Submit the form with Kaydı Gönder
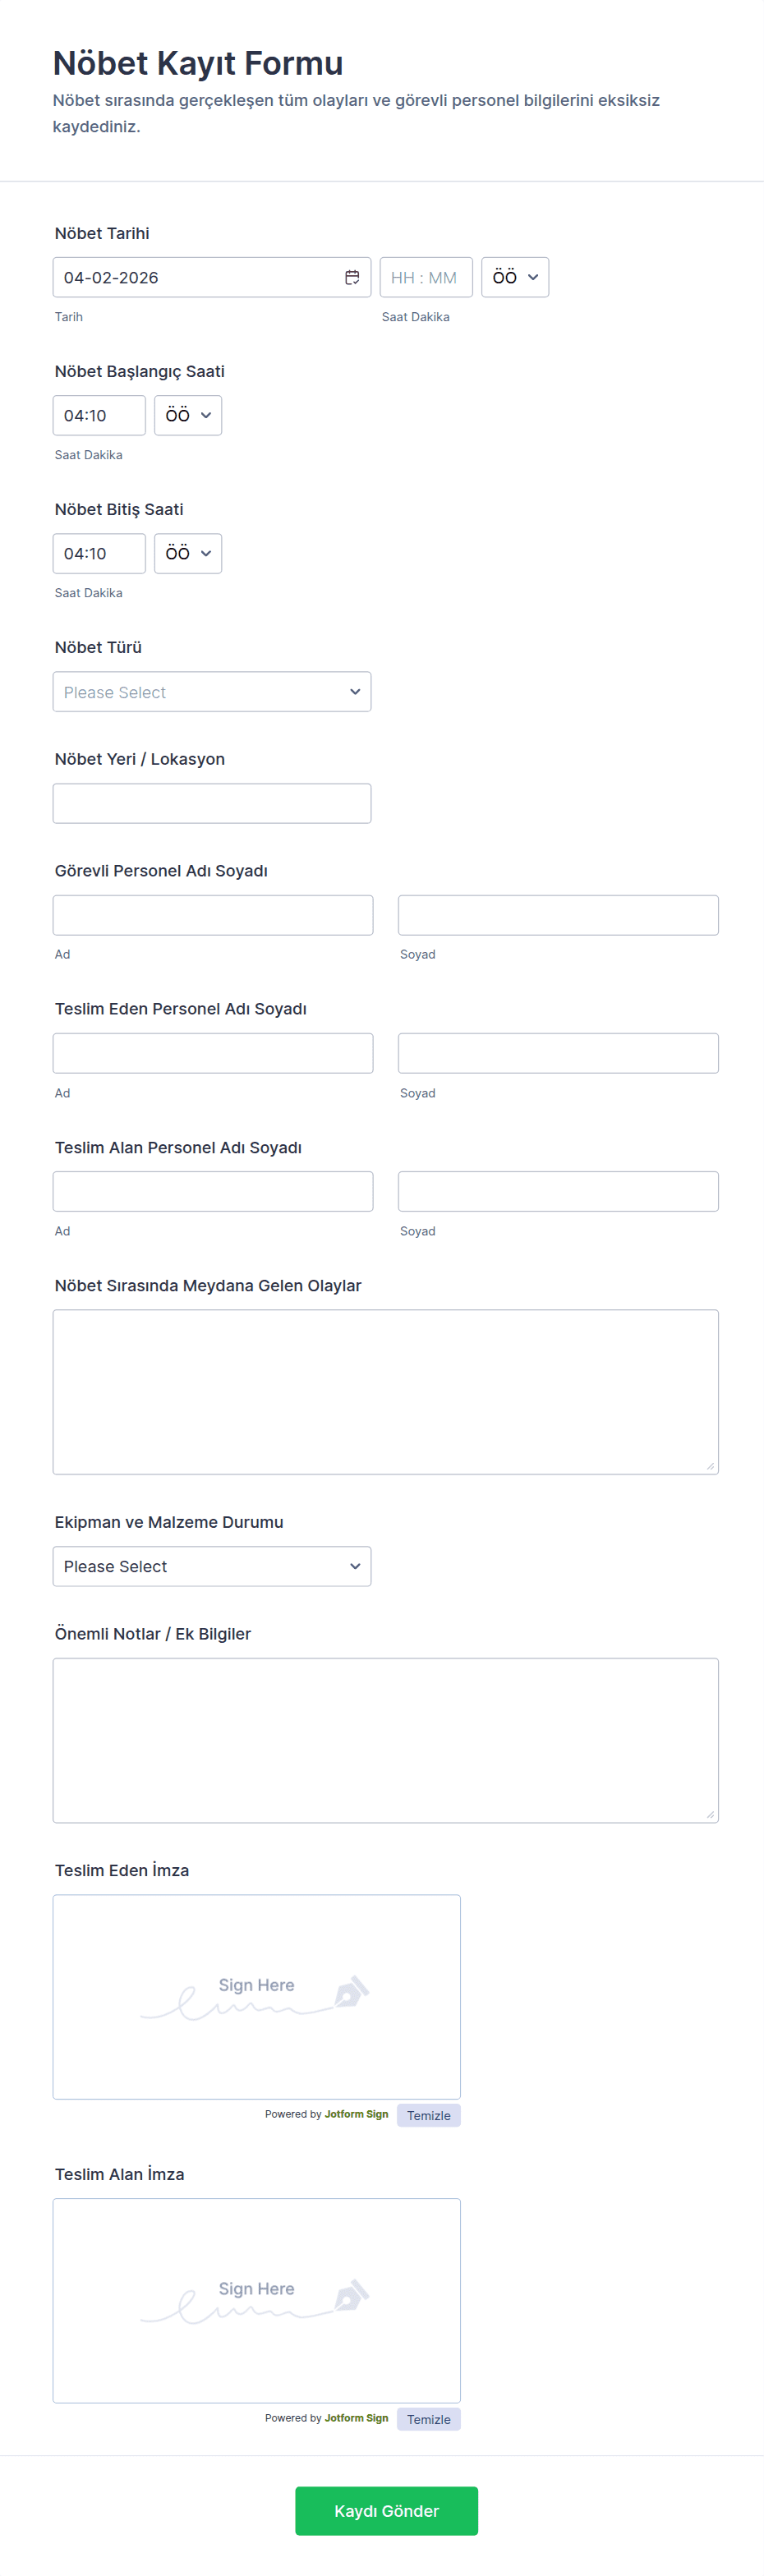 (x=386, y=2510)
